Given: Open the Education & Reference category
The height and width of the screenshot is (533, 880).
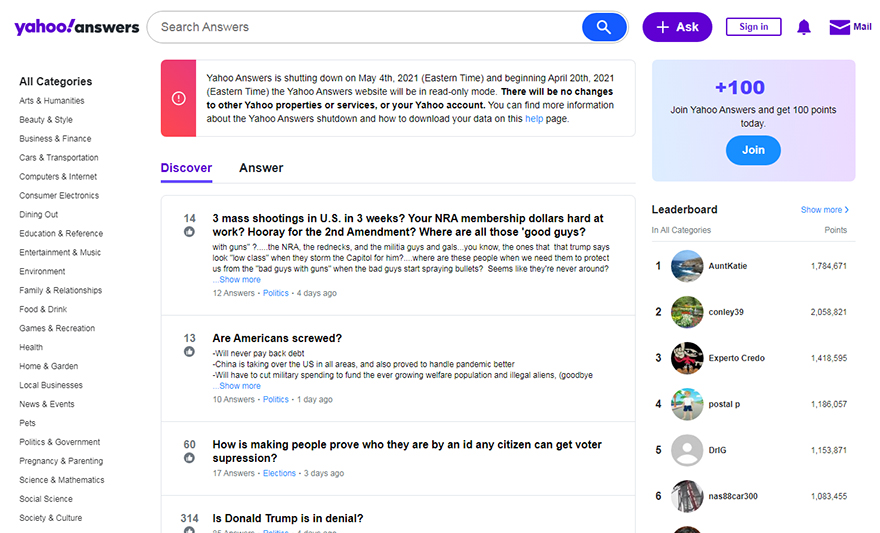Looking at the screenshot, I should (x=61, y=233).
